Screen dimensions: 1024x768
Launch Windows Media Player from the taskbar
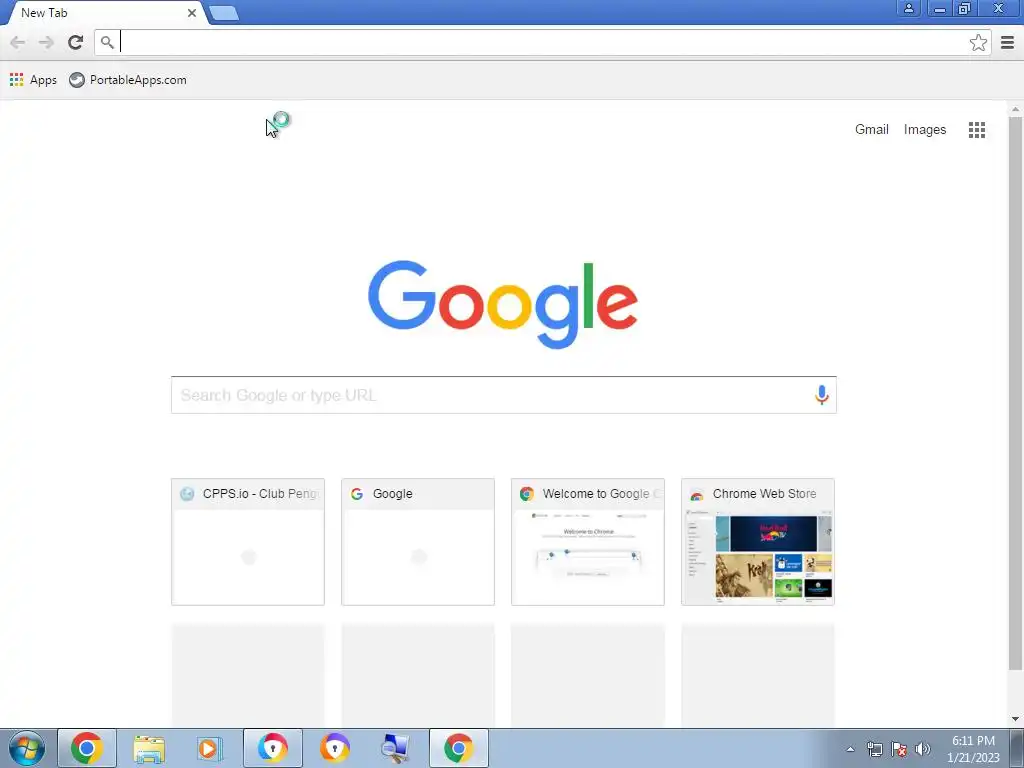pos(210,748)
